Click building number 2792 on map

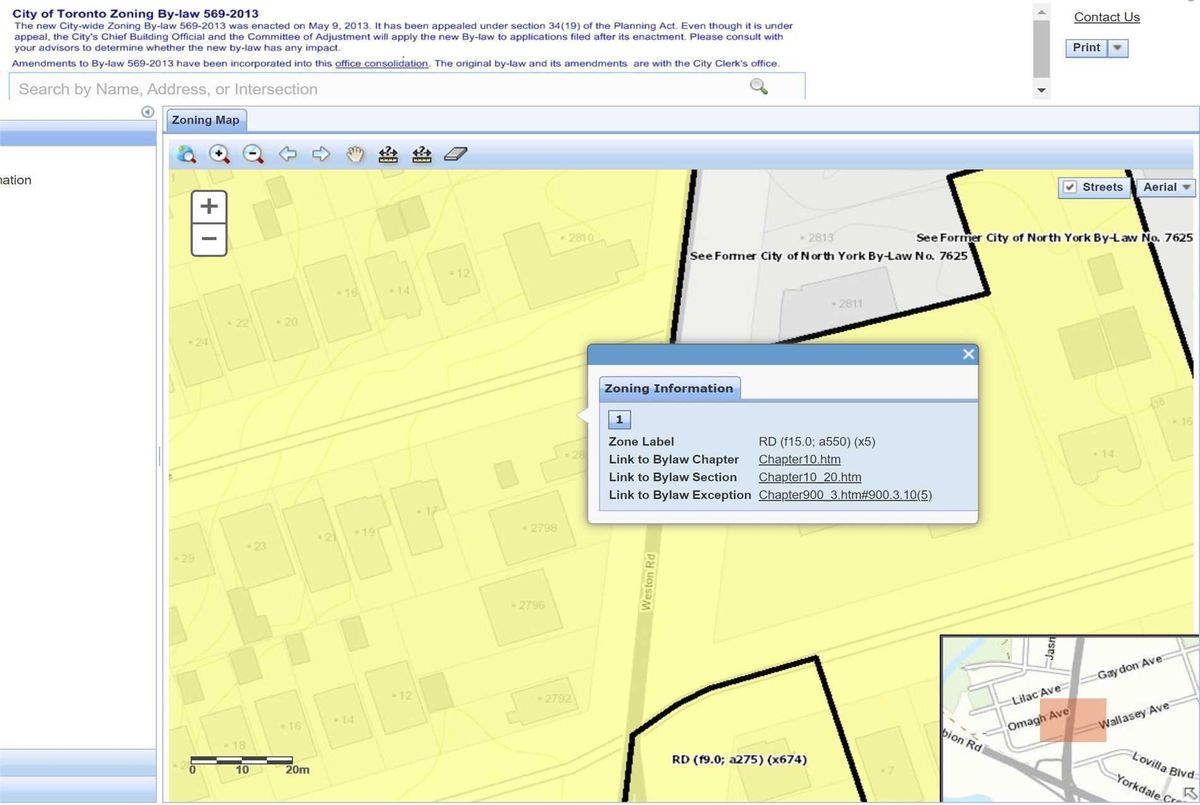pyautogui.click(x=556, y=698)
